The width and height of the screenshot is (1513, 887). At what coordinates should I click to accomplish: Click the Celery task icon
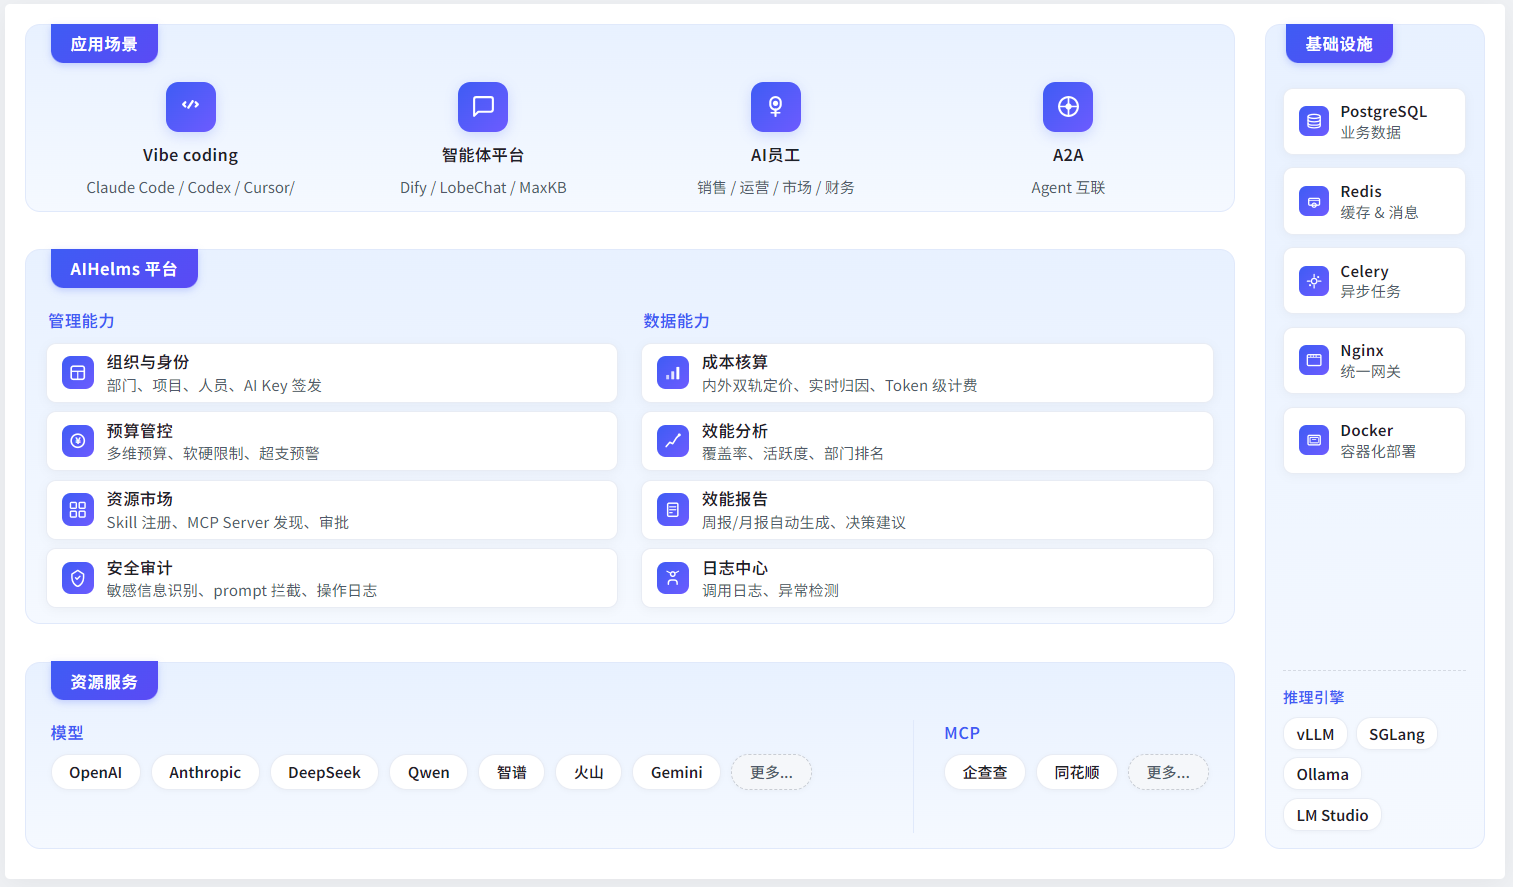pyautogui.click(x=1314, y=281)
